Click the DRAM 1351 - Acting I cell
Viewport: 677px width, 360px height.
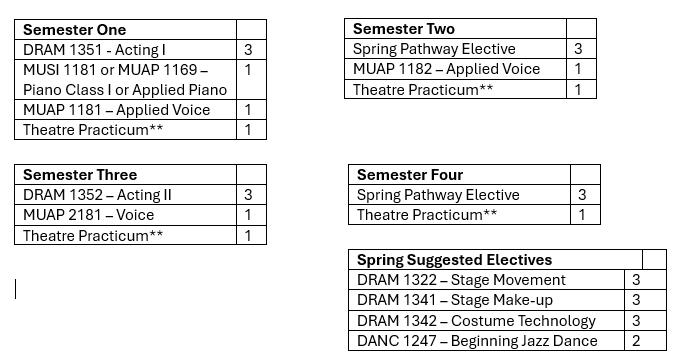126,50
